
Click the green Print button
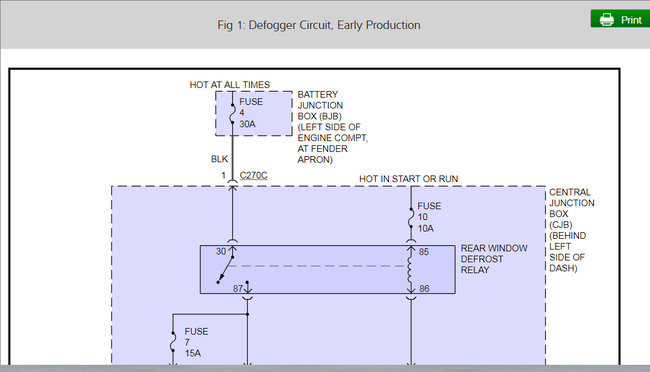point(620,19)
